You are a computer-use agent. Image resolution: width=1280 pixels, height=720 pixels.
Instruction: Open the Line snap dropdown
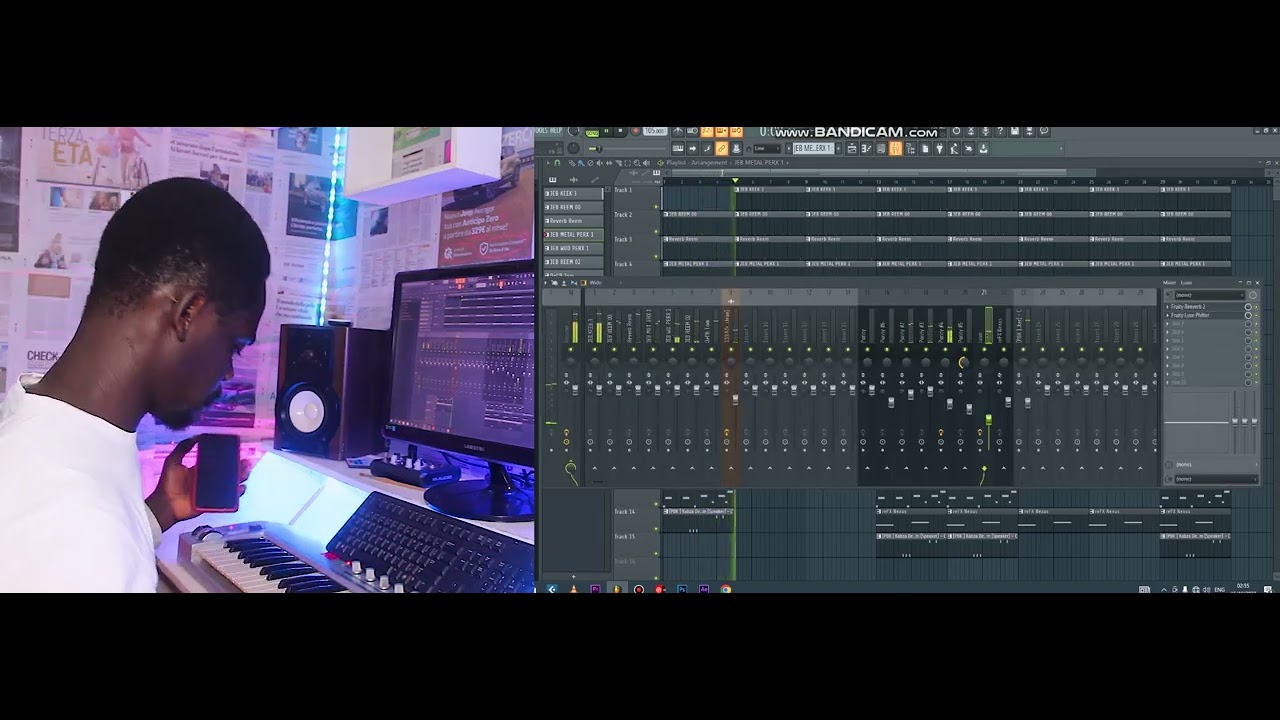pos(767,148)
